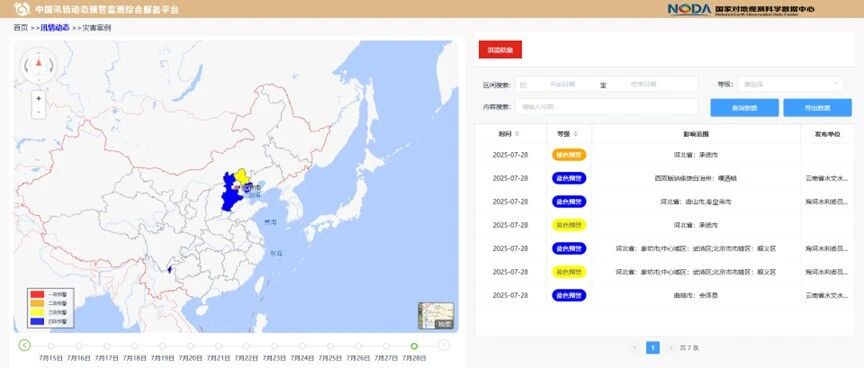Click the start date field
The width and height of the screenshot is (864, 368).
(x=562, y=84)
